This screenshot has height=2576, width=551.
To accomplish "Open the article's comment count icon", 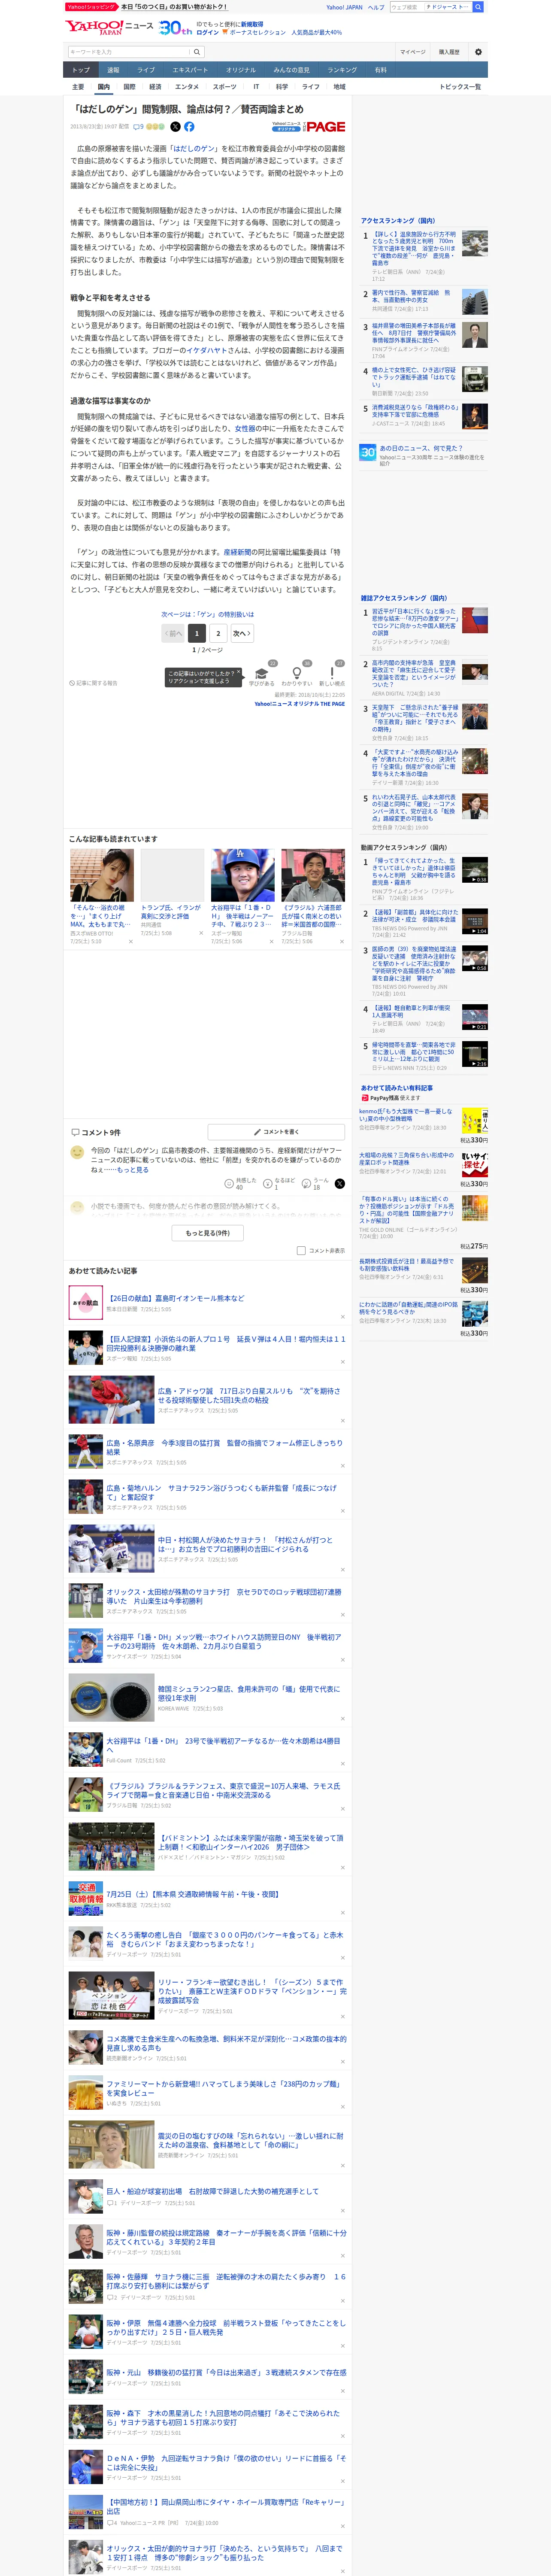I will [x=138, y=127].
